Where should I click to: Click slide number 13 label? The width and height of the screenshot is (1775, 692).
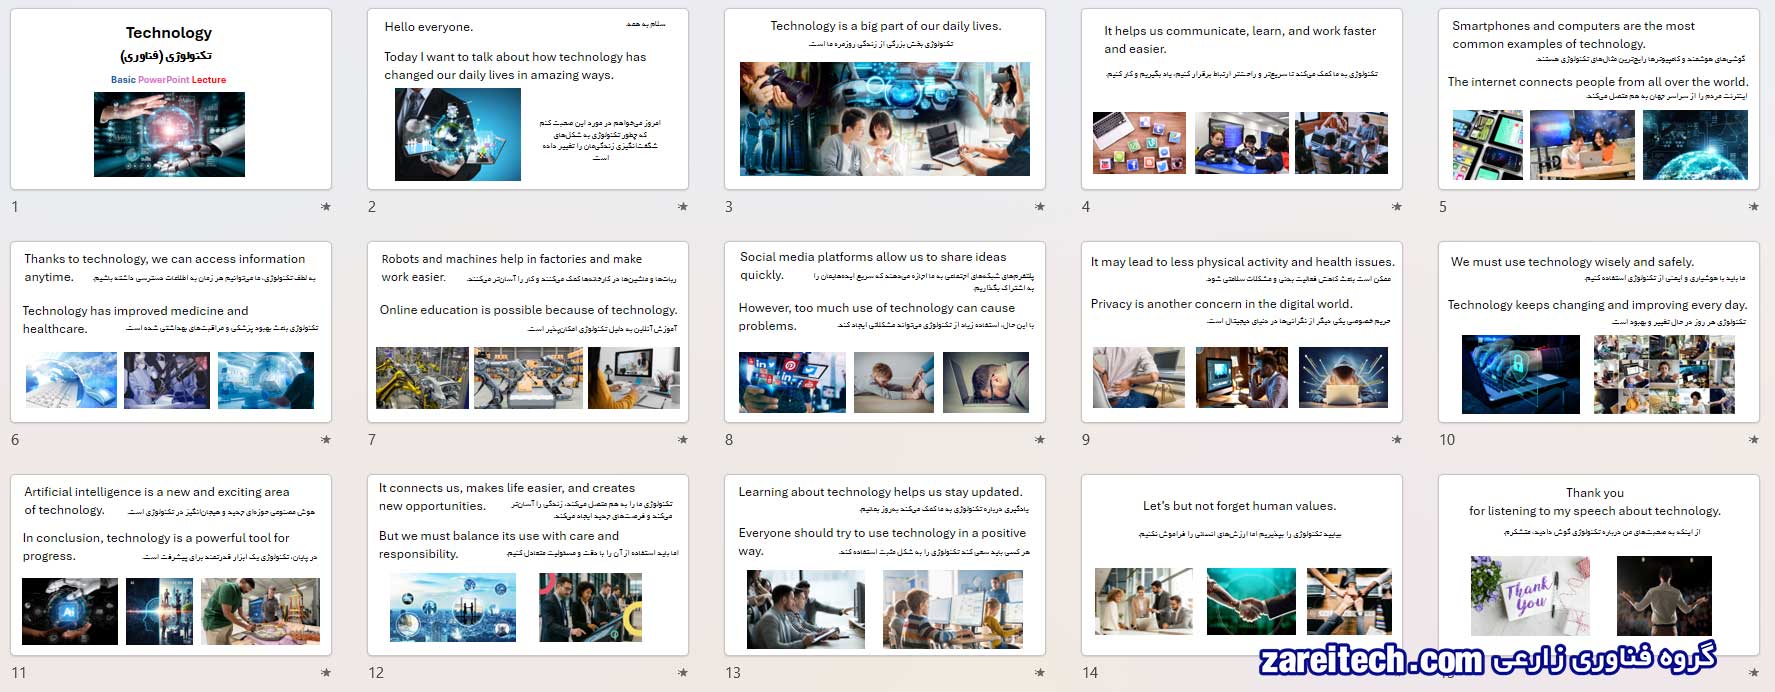pyautogui.click(x=733, y=673)
